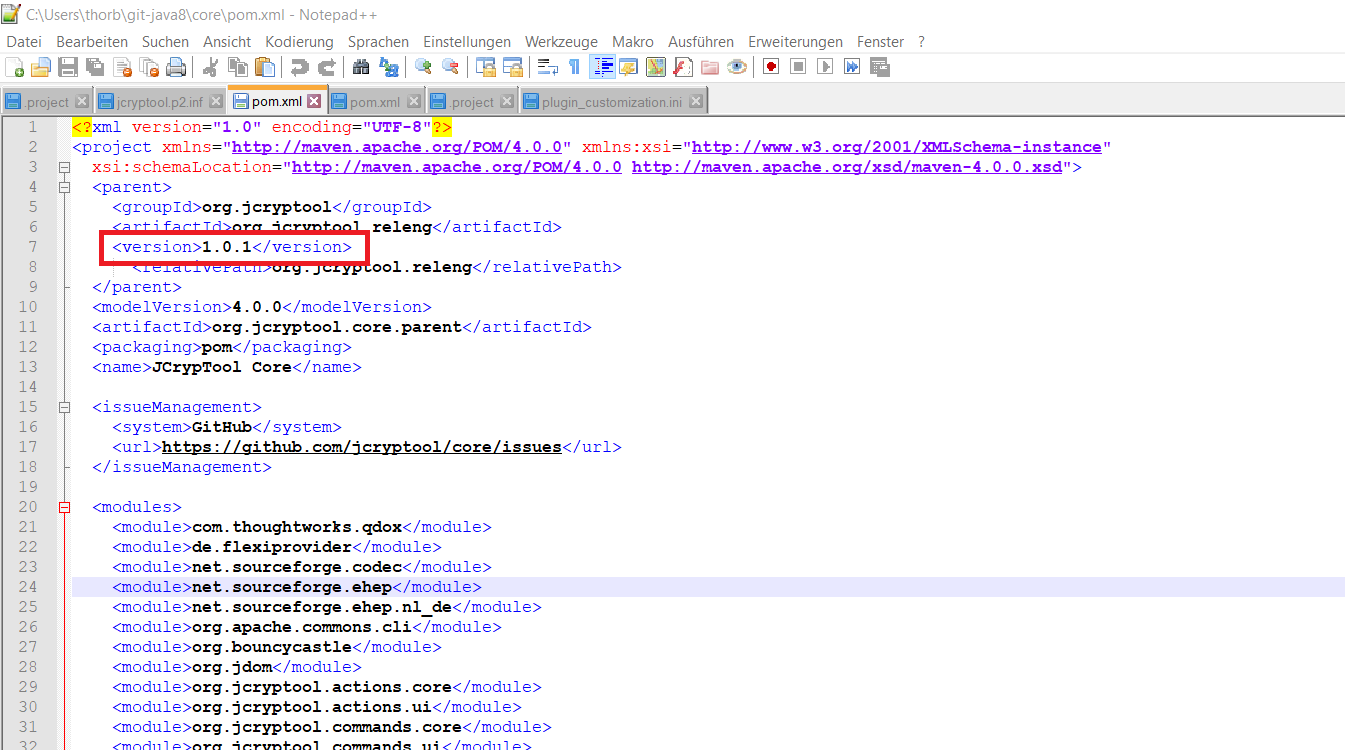Collapse the modules section fold marker

[x=65, y=507]
